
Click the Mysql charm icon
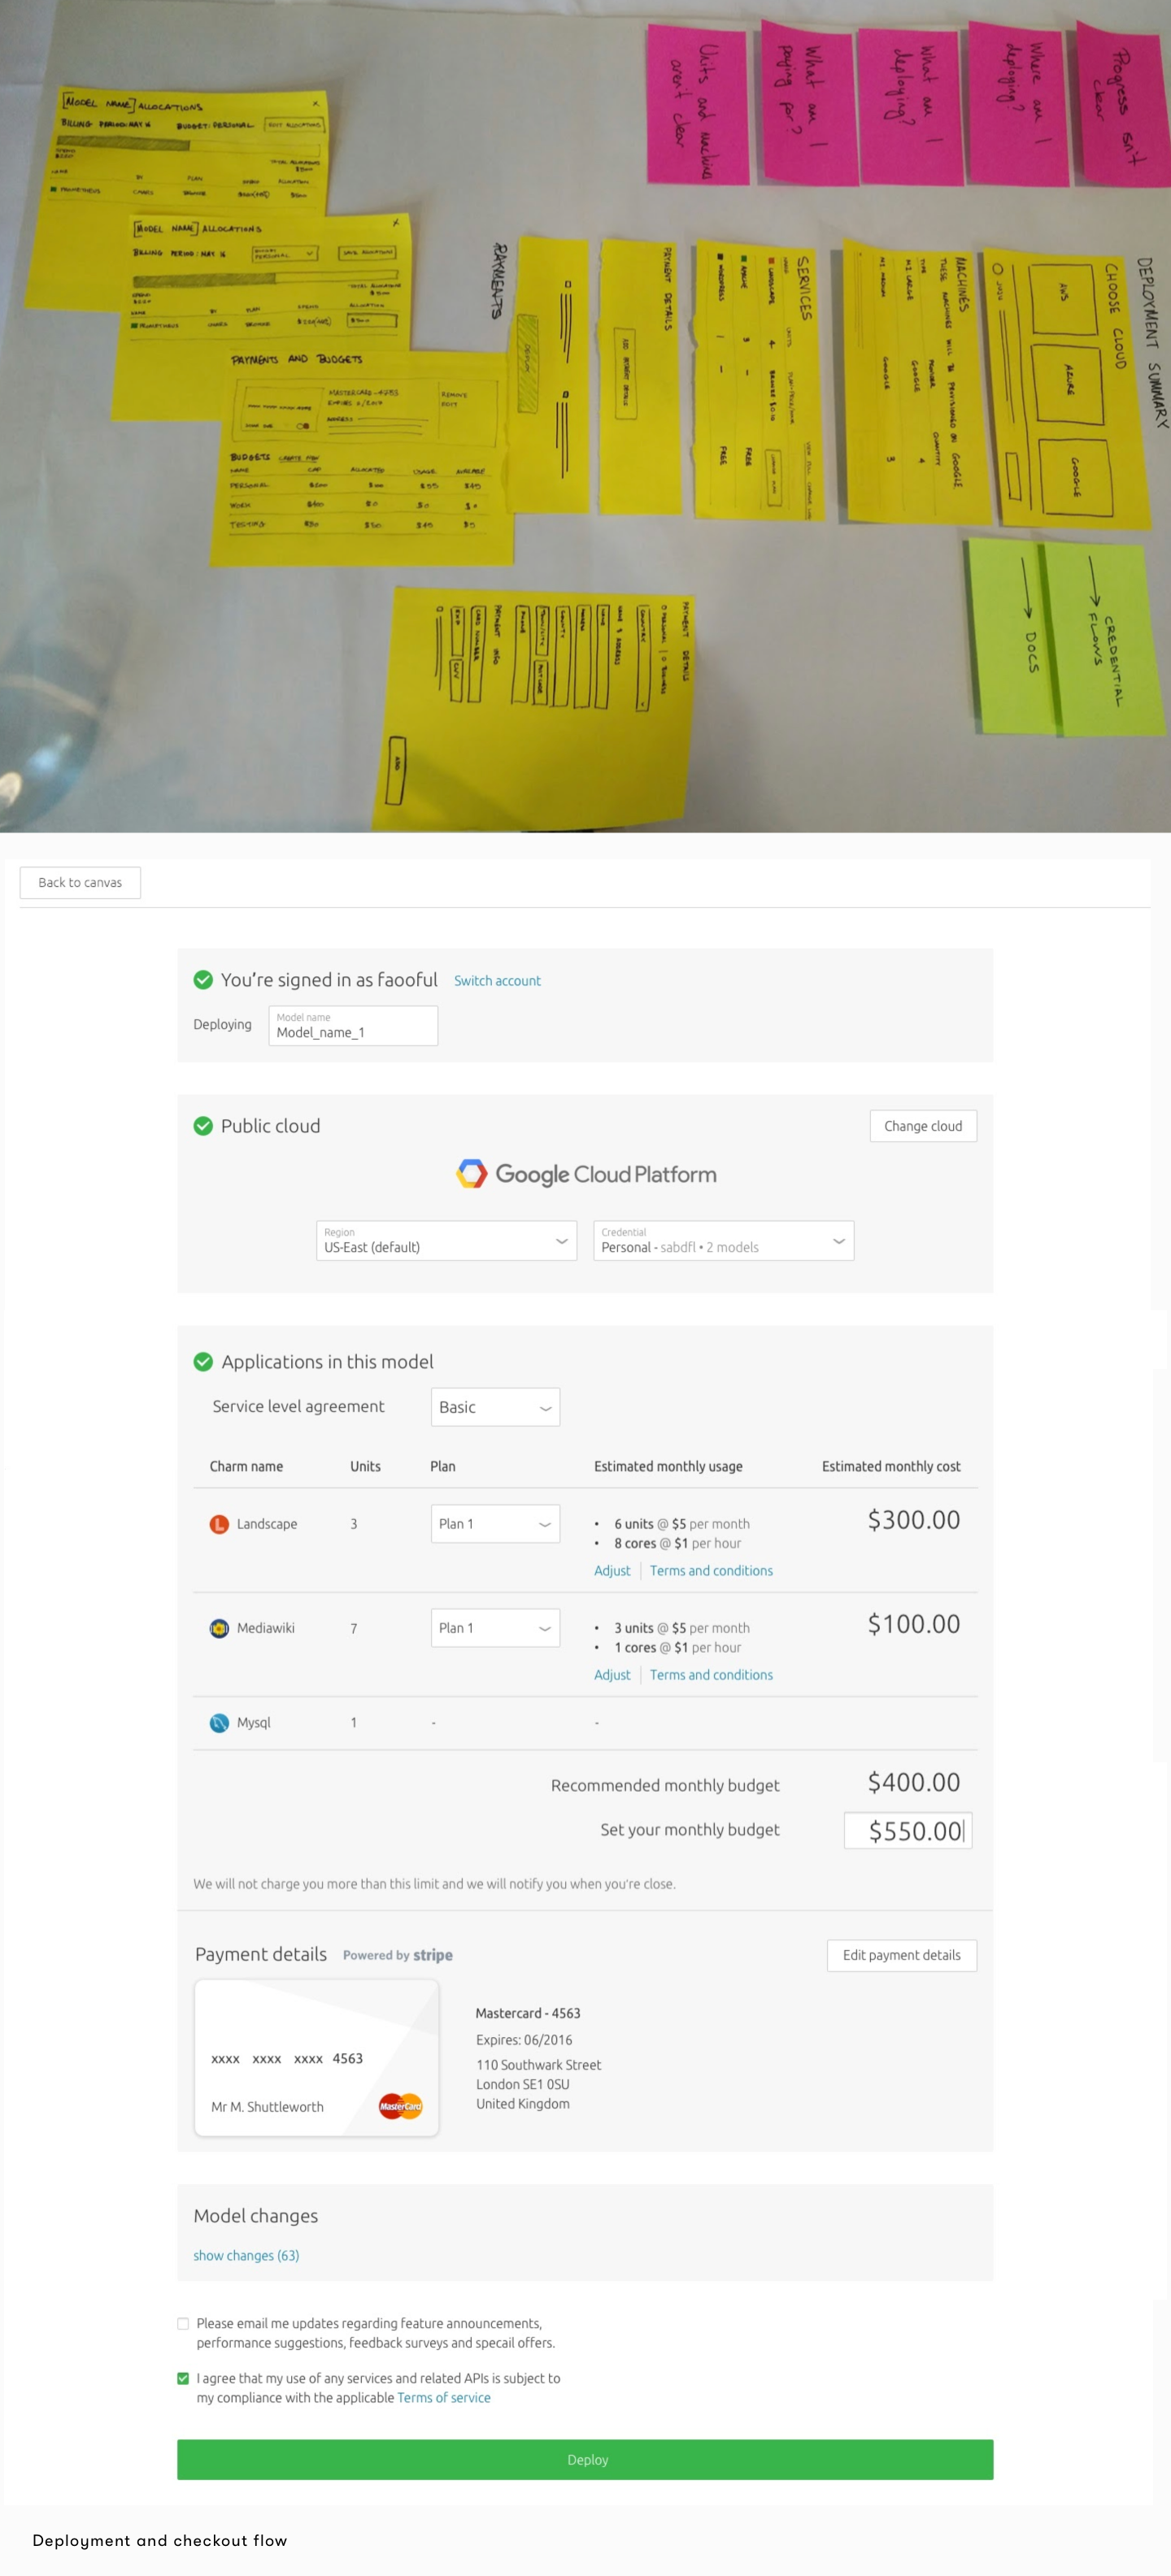click(x=219, y=1722)
